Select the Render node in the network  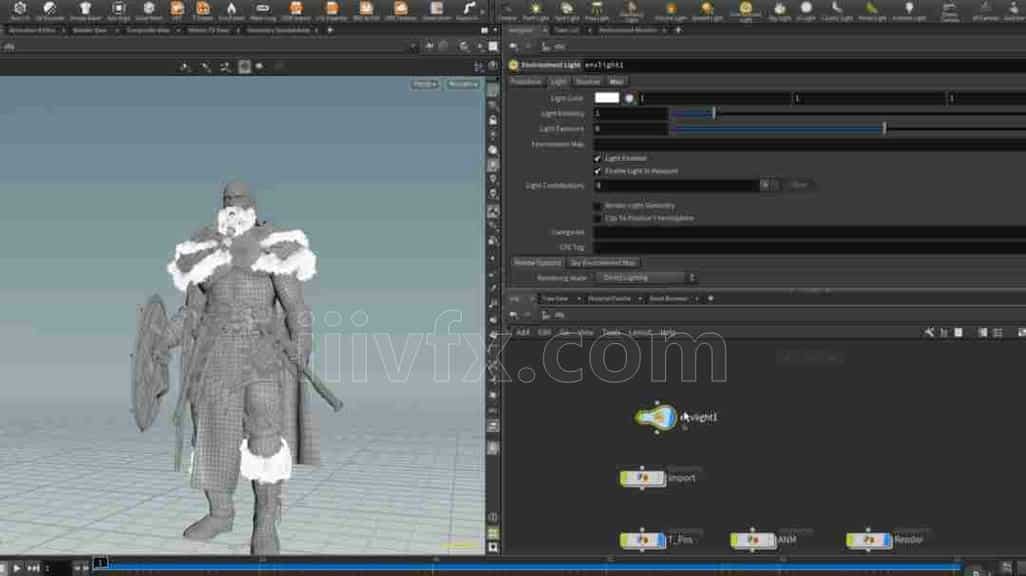(x=869, y=540)
